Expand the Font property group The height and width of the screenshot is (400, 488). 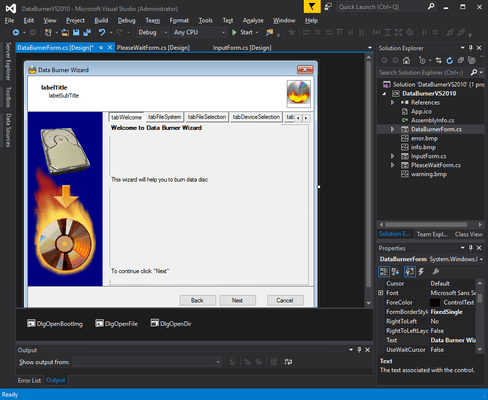(x=381, y=293)
